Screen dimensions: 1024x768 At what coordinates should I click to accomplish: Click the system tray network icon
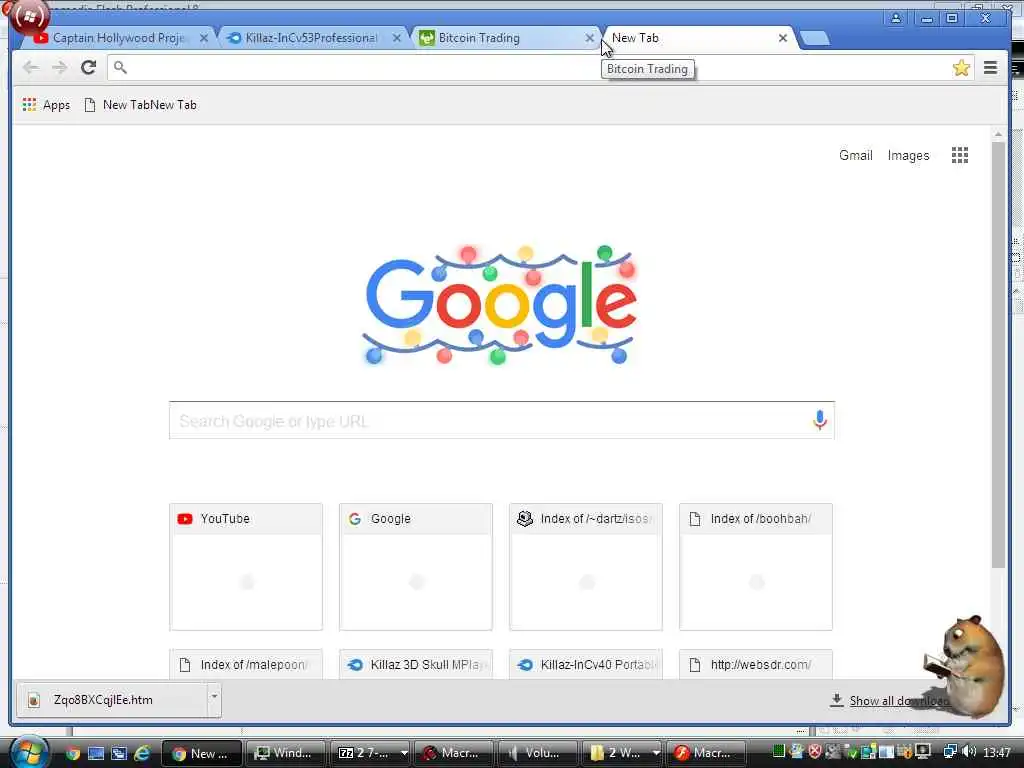coord(950,752)
